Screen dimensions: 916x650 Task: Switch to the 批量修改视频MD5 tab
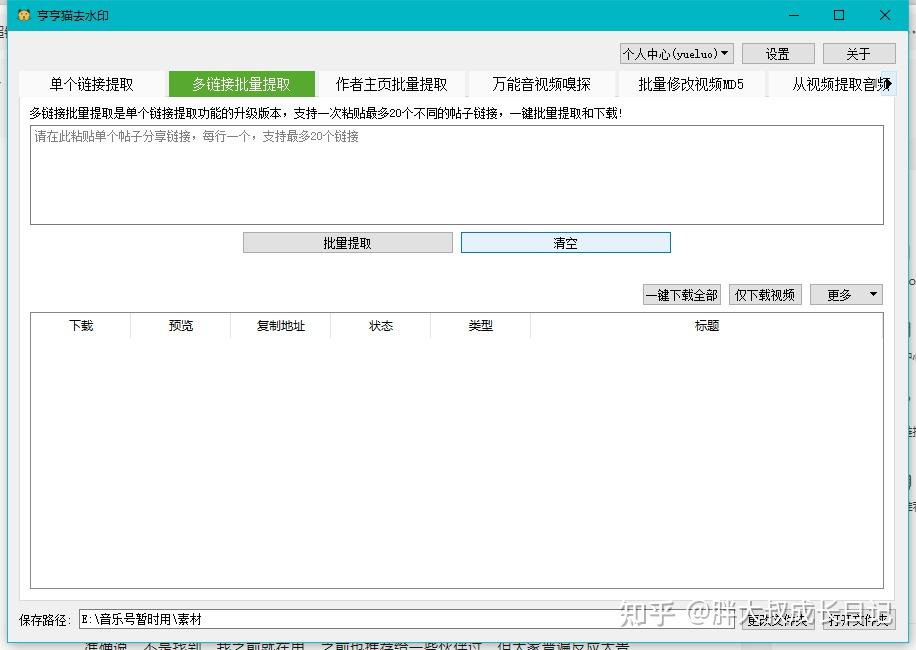(691, 84)
